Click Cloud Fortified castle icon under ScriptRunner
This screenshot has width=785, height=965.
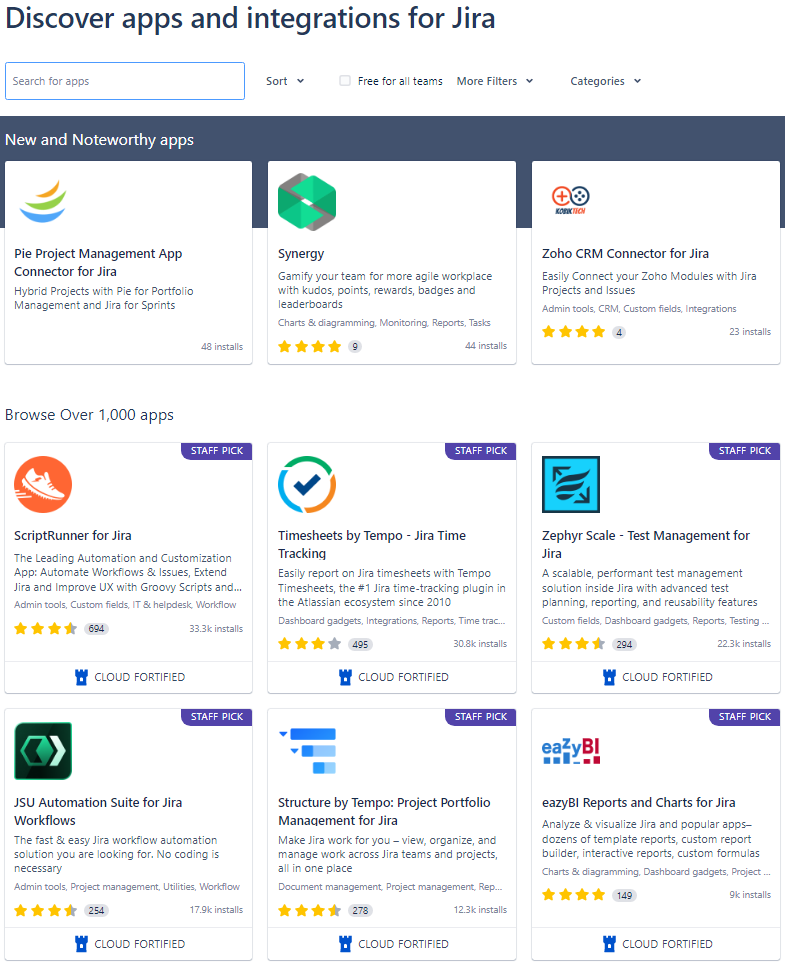(x=81, y=677)
